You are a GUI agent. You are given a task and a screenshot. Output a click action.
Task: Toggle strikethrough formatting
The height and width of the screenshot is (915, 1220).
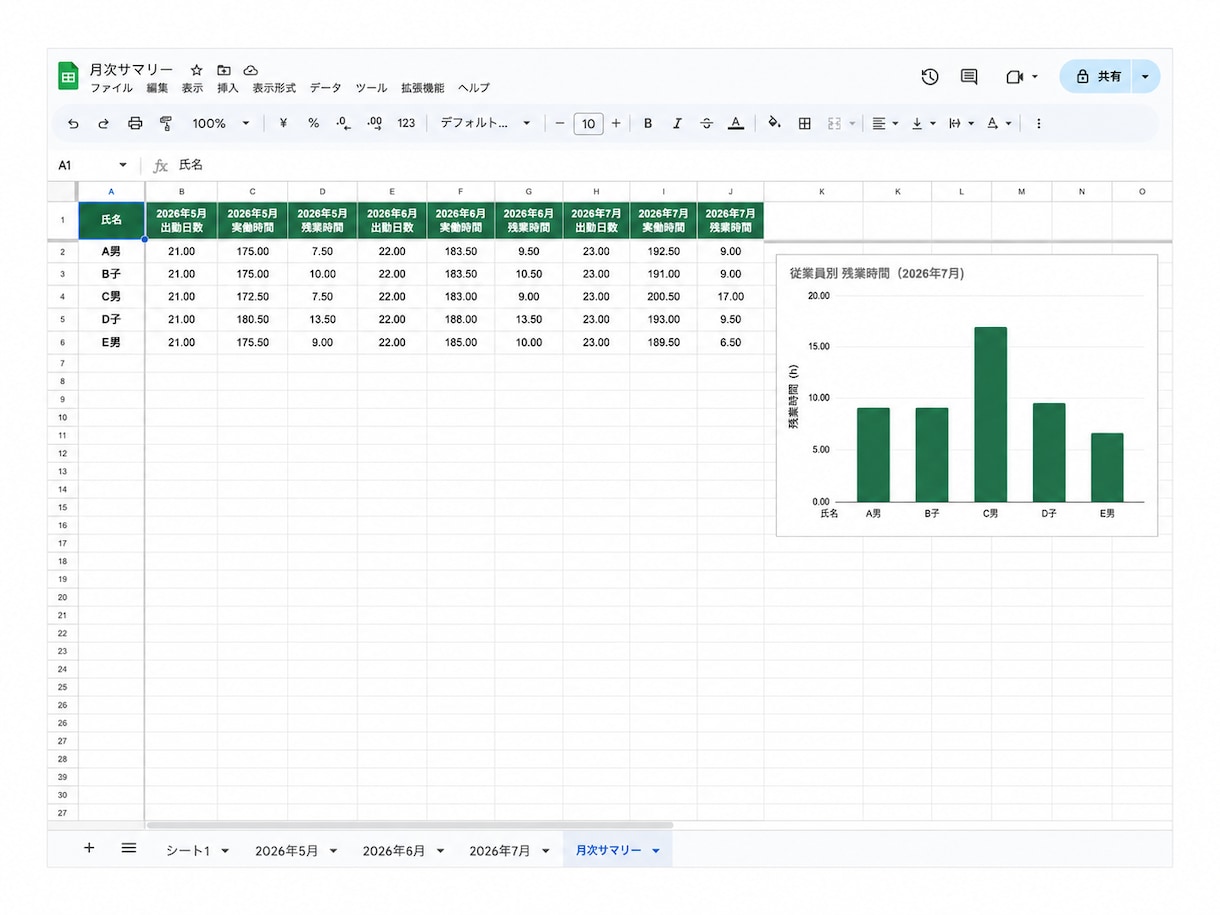coord(707,124)
